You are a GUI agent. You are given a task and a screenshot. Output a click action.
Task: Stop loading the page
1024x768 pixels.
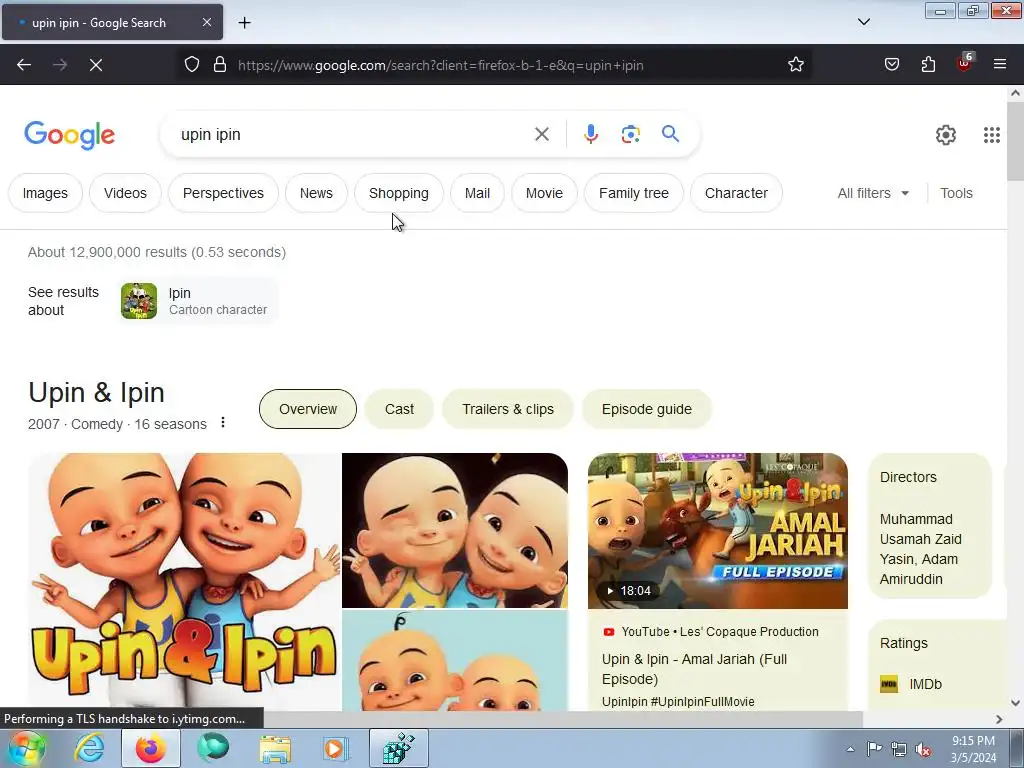click(x=96, y=65)
